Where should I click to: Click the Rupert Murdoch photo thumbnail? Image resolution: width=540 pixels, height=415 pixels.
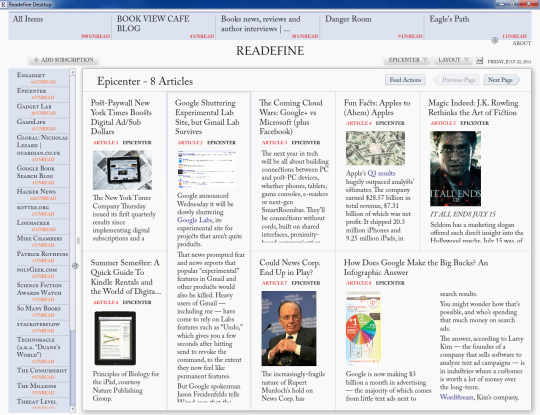coord(289,329)
